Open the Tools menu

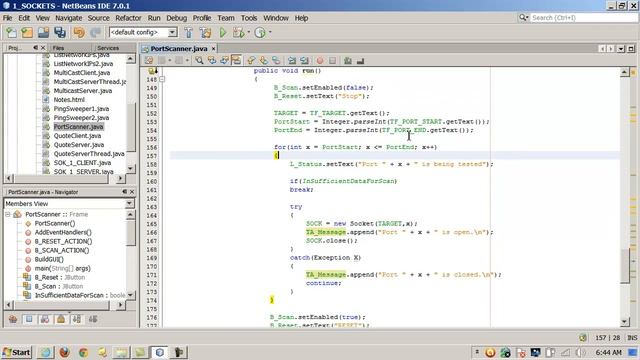249,18
